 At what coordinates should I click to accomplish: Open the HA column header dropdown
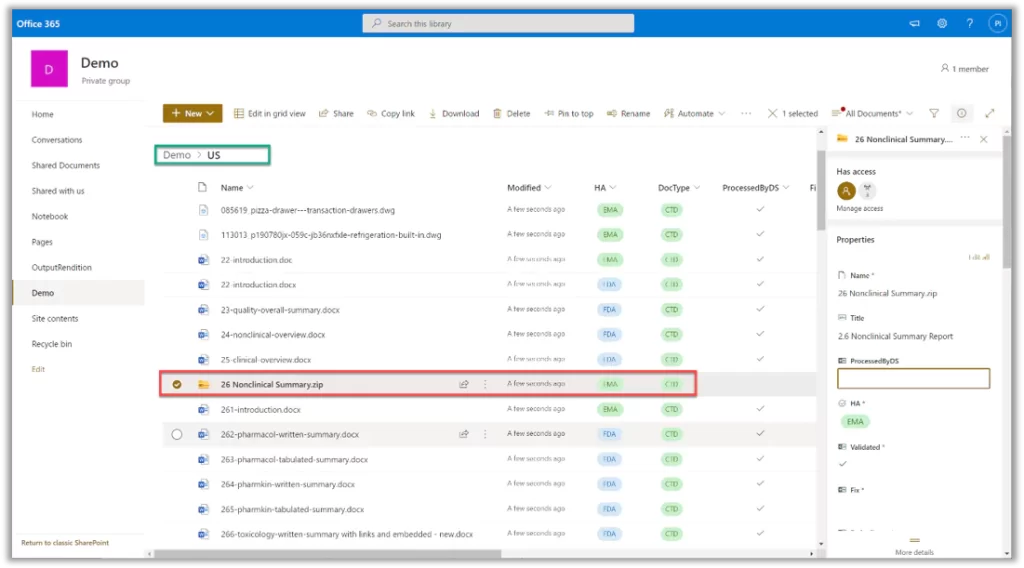[605, 187]
